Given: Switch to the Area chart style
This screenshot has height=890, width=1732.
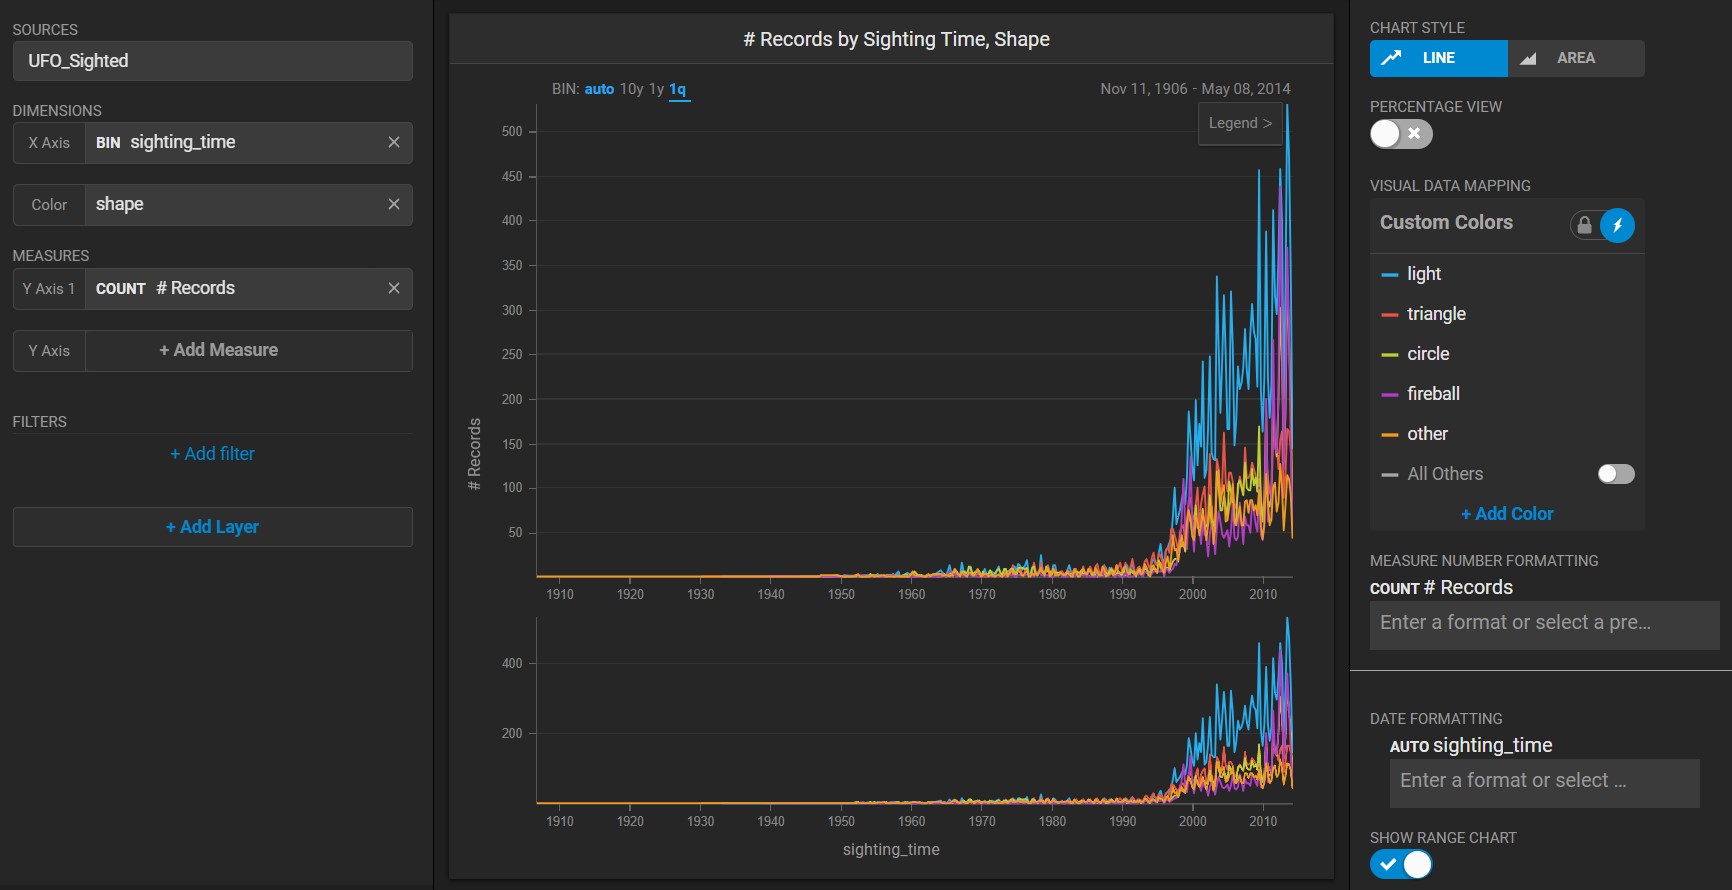Looking at the screenshot, I should (1575, 58).
